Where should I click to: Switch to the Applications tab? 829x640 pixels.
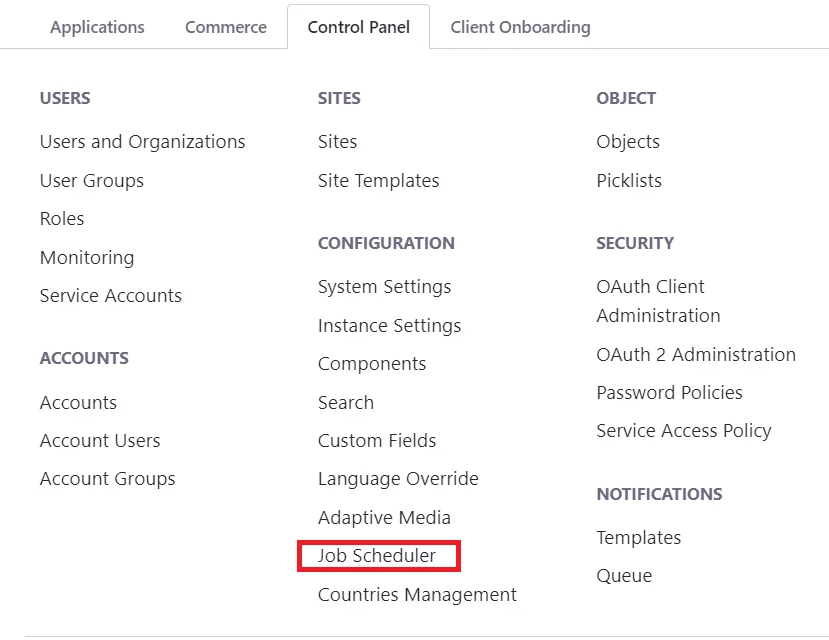97,27
